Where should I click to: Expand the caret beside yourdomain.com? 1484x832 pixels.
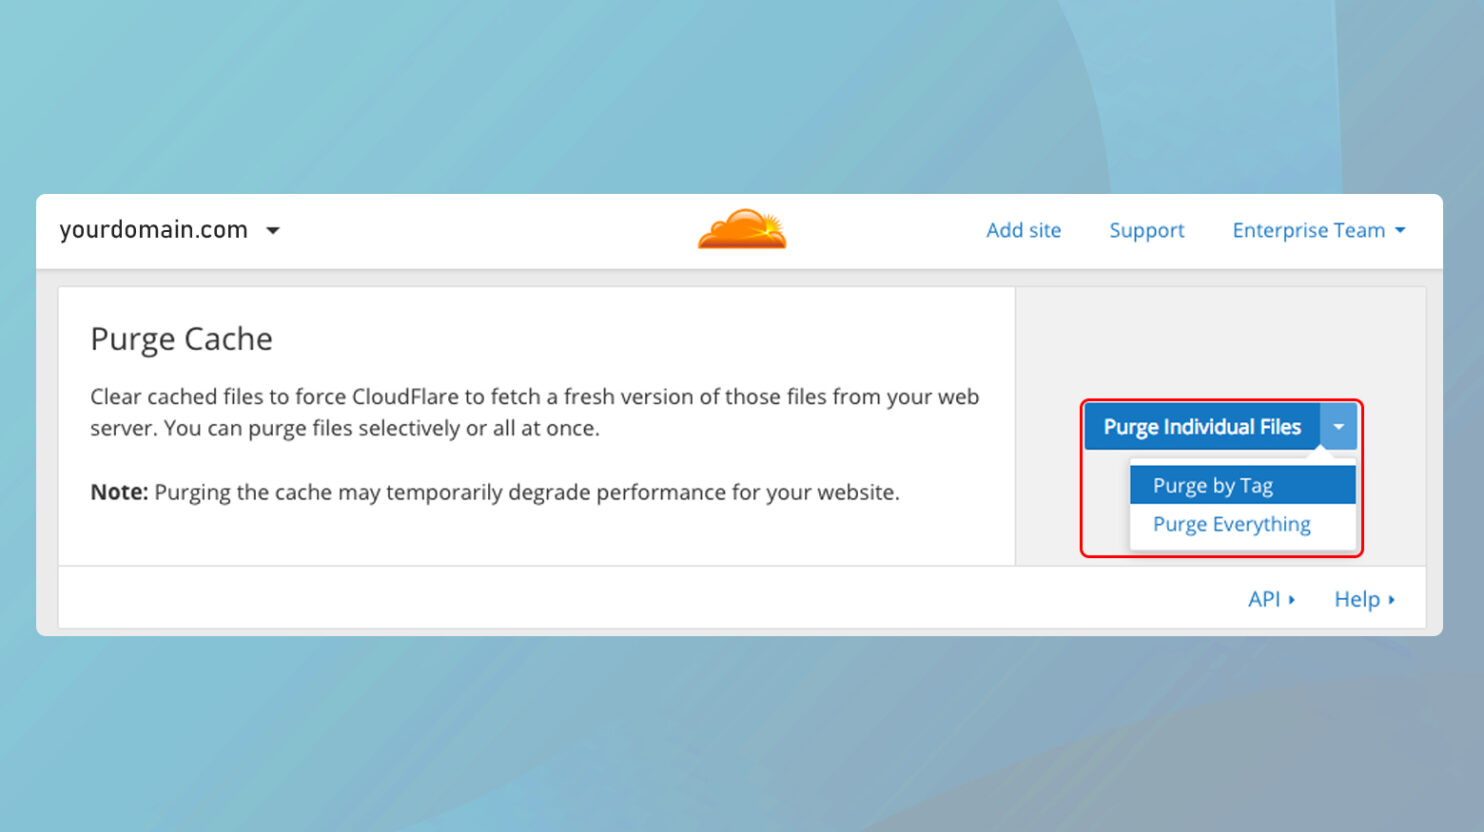tap(273, 231)
